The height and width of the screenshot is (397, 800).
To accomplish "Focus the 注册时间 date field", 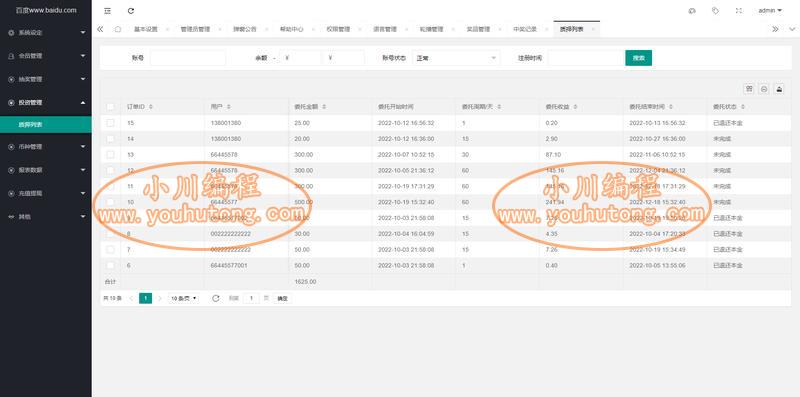I will [x=586, y=58].
